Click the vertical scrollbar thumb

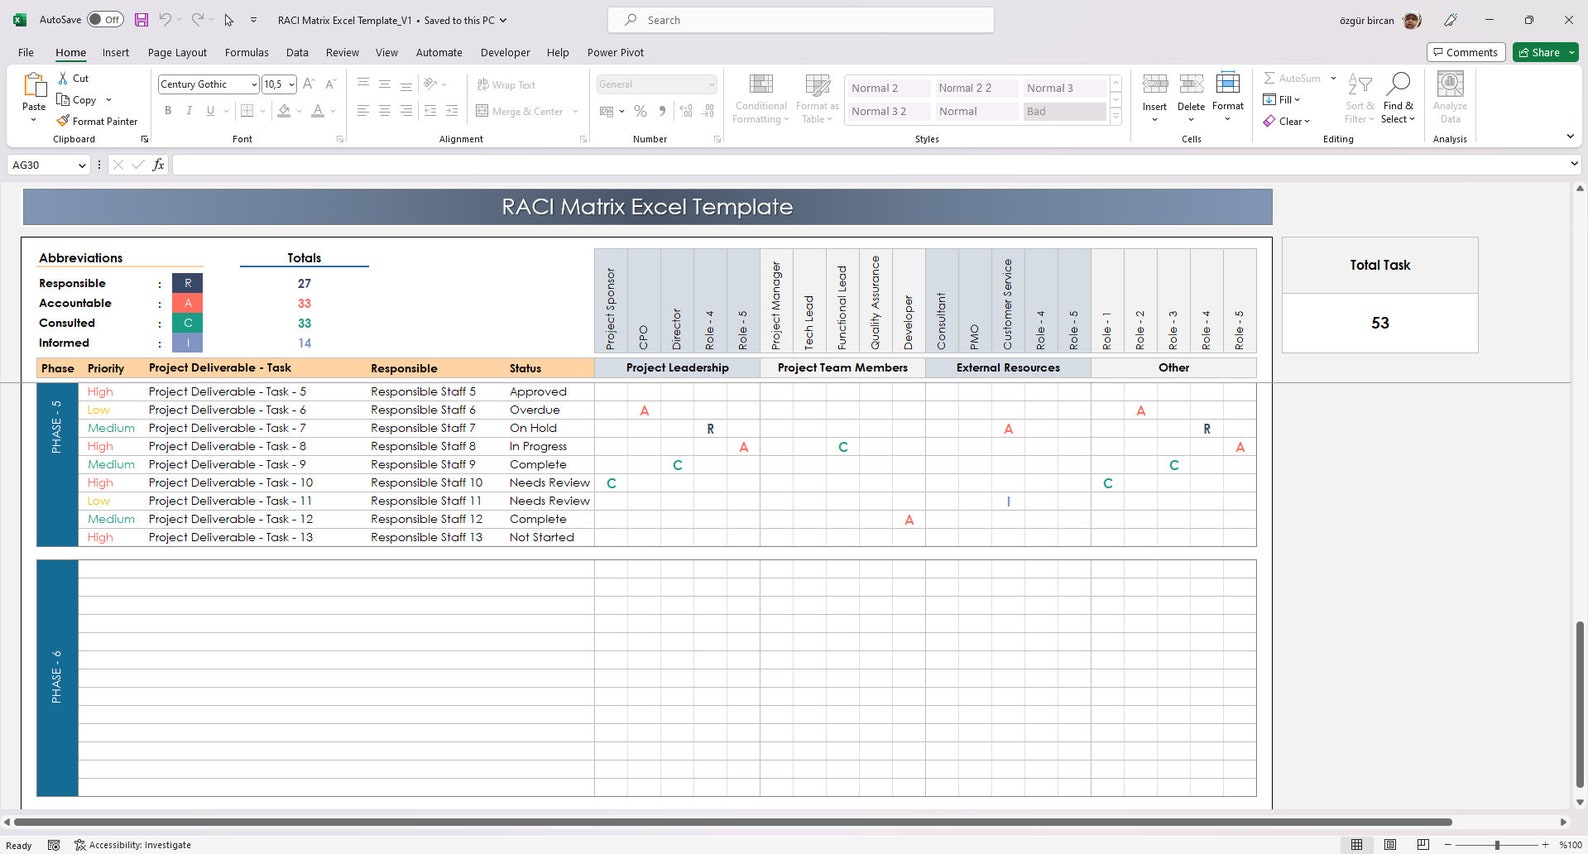pyautogui.click(x=1580, y=703)
